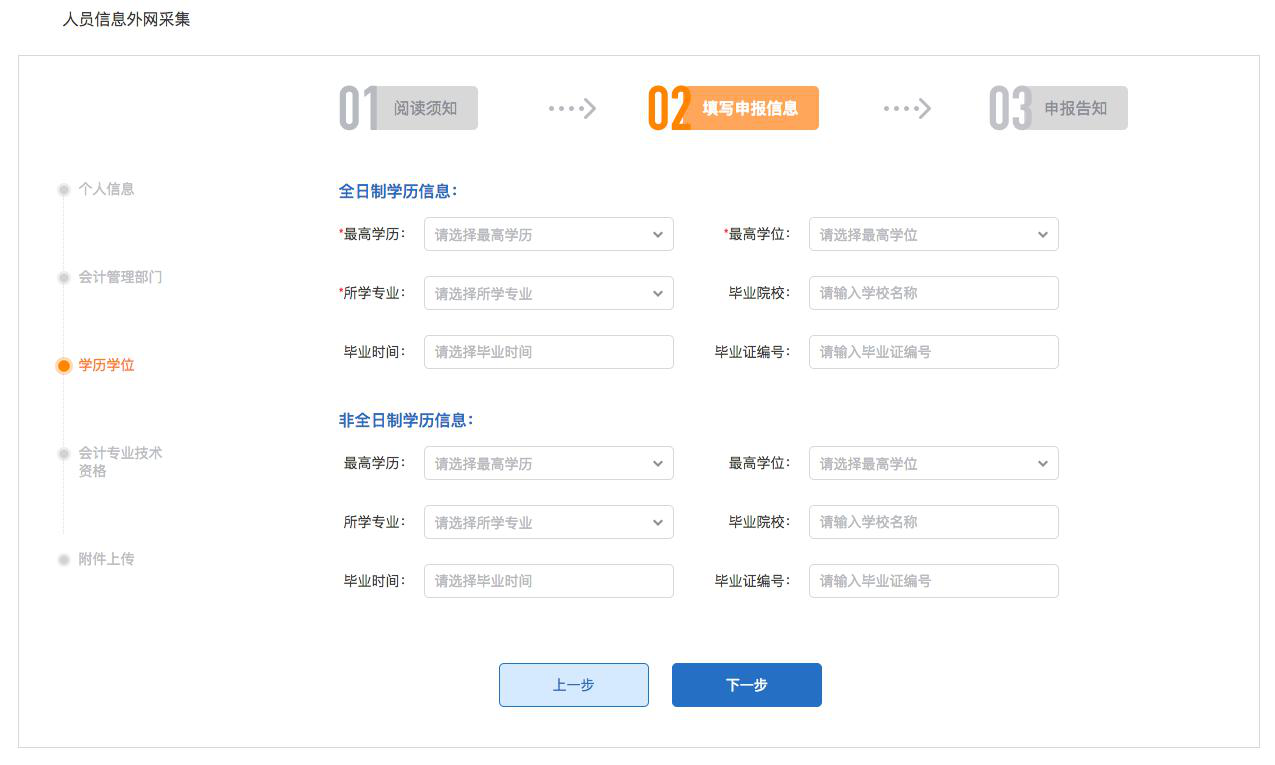The image size is (1275, 765).
Task: Expand the full-time 所学专业 dropdown
Action: (548, 293)
